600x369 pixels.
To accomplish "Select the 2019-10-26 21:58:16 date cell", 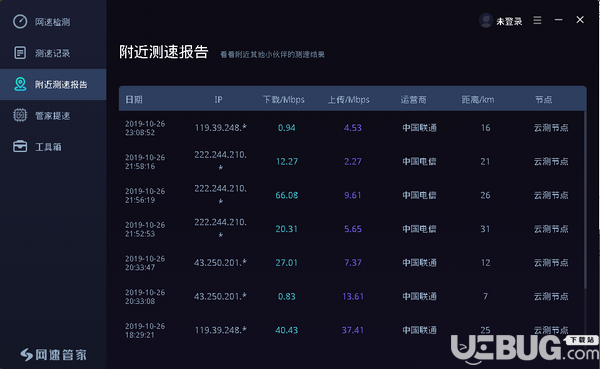I will coord(145,162).
